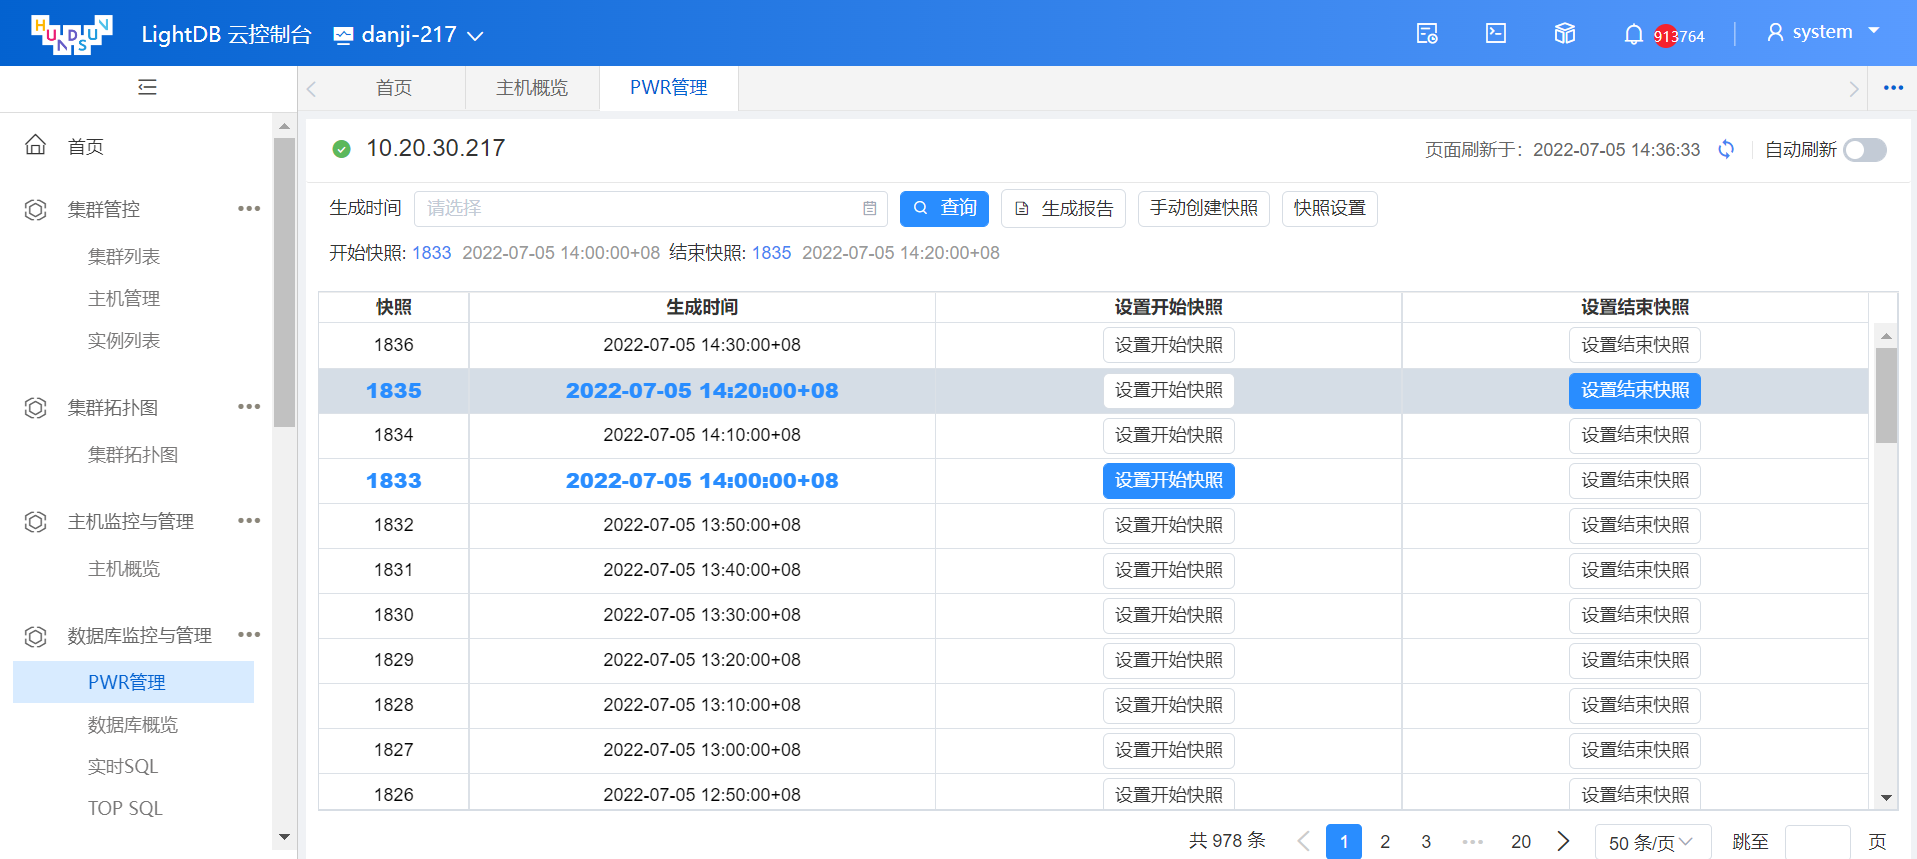Click end snapshot link 1835
The image size is (1917, 859).
pos(771,253)
